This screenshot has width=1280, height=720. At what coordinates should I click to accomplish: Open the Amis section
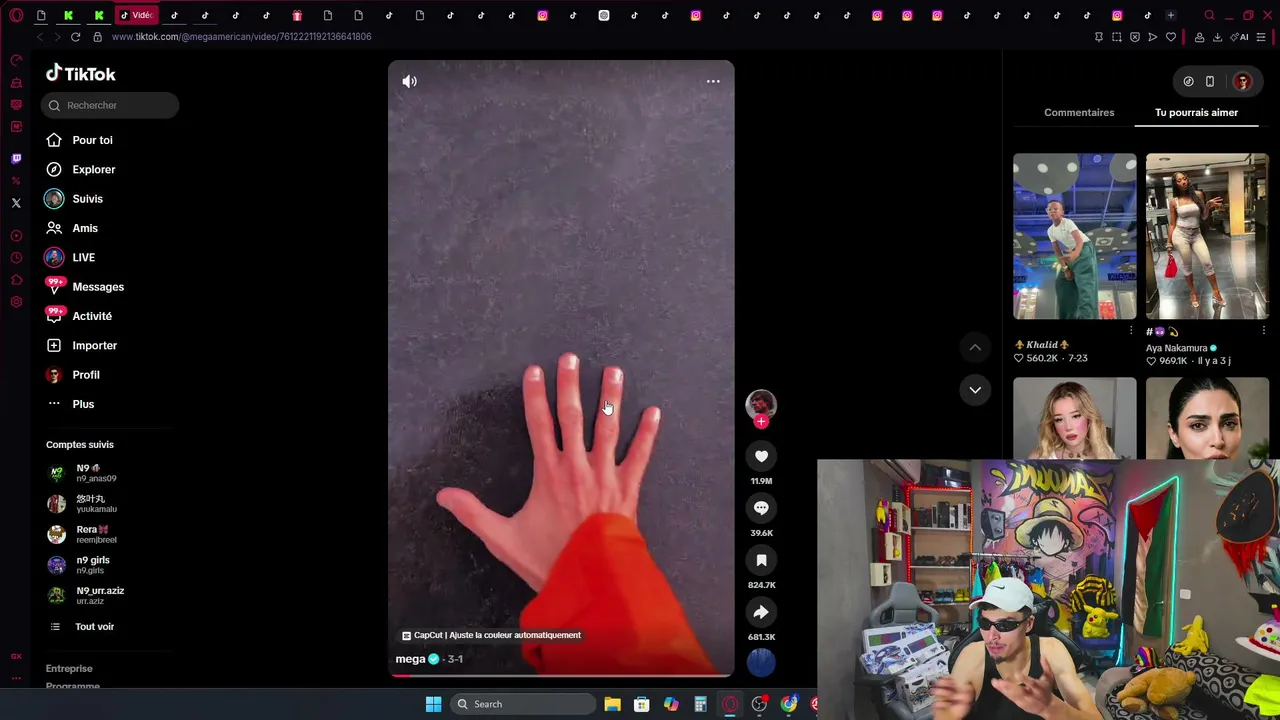(71, 228)
